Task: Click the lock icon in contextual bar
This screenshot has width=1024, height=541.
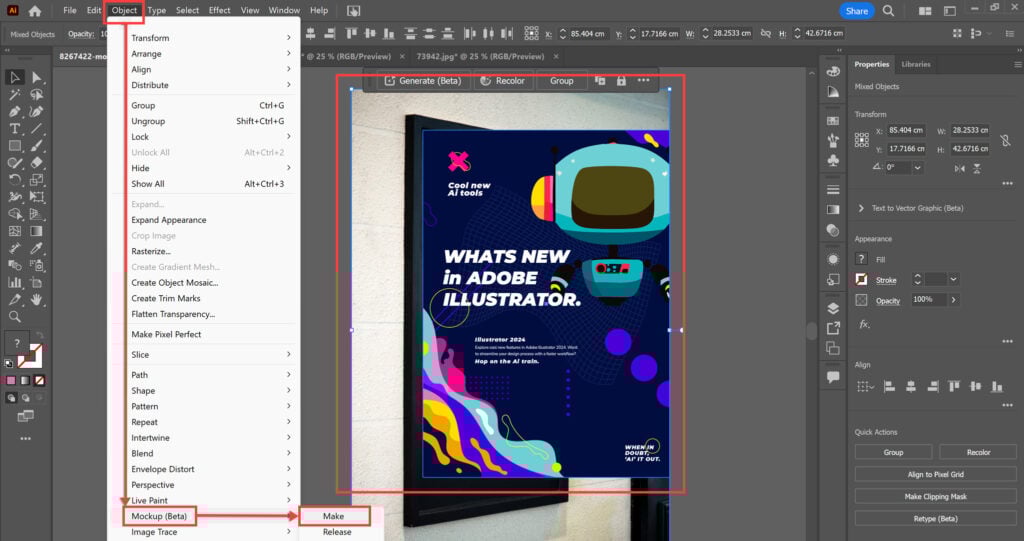Action: (621, 81)
